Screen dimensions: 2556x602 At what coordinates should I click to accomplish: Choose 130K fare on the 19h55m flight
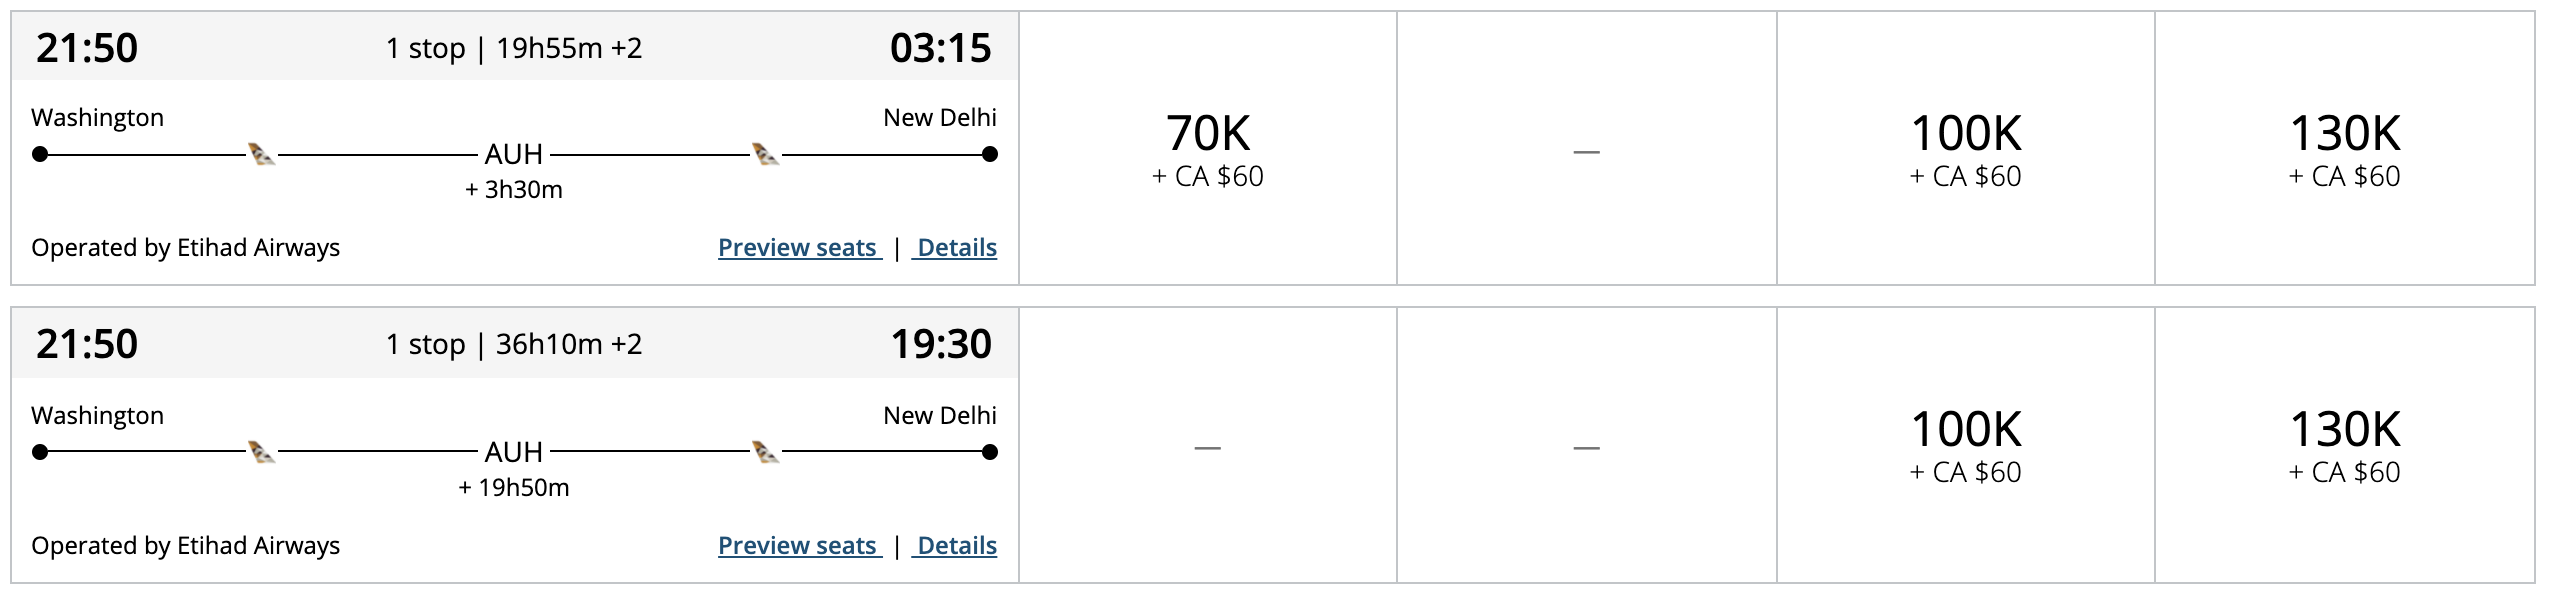(2344, 149)
